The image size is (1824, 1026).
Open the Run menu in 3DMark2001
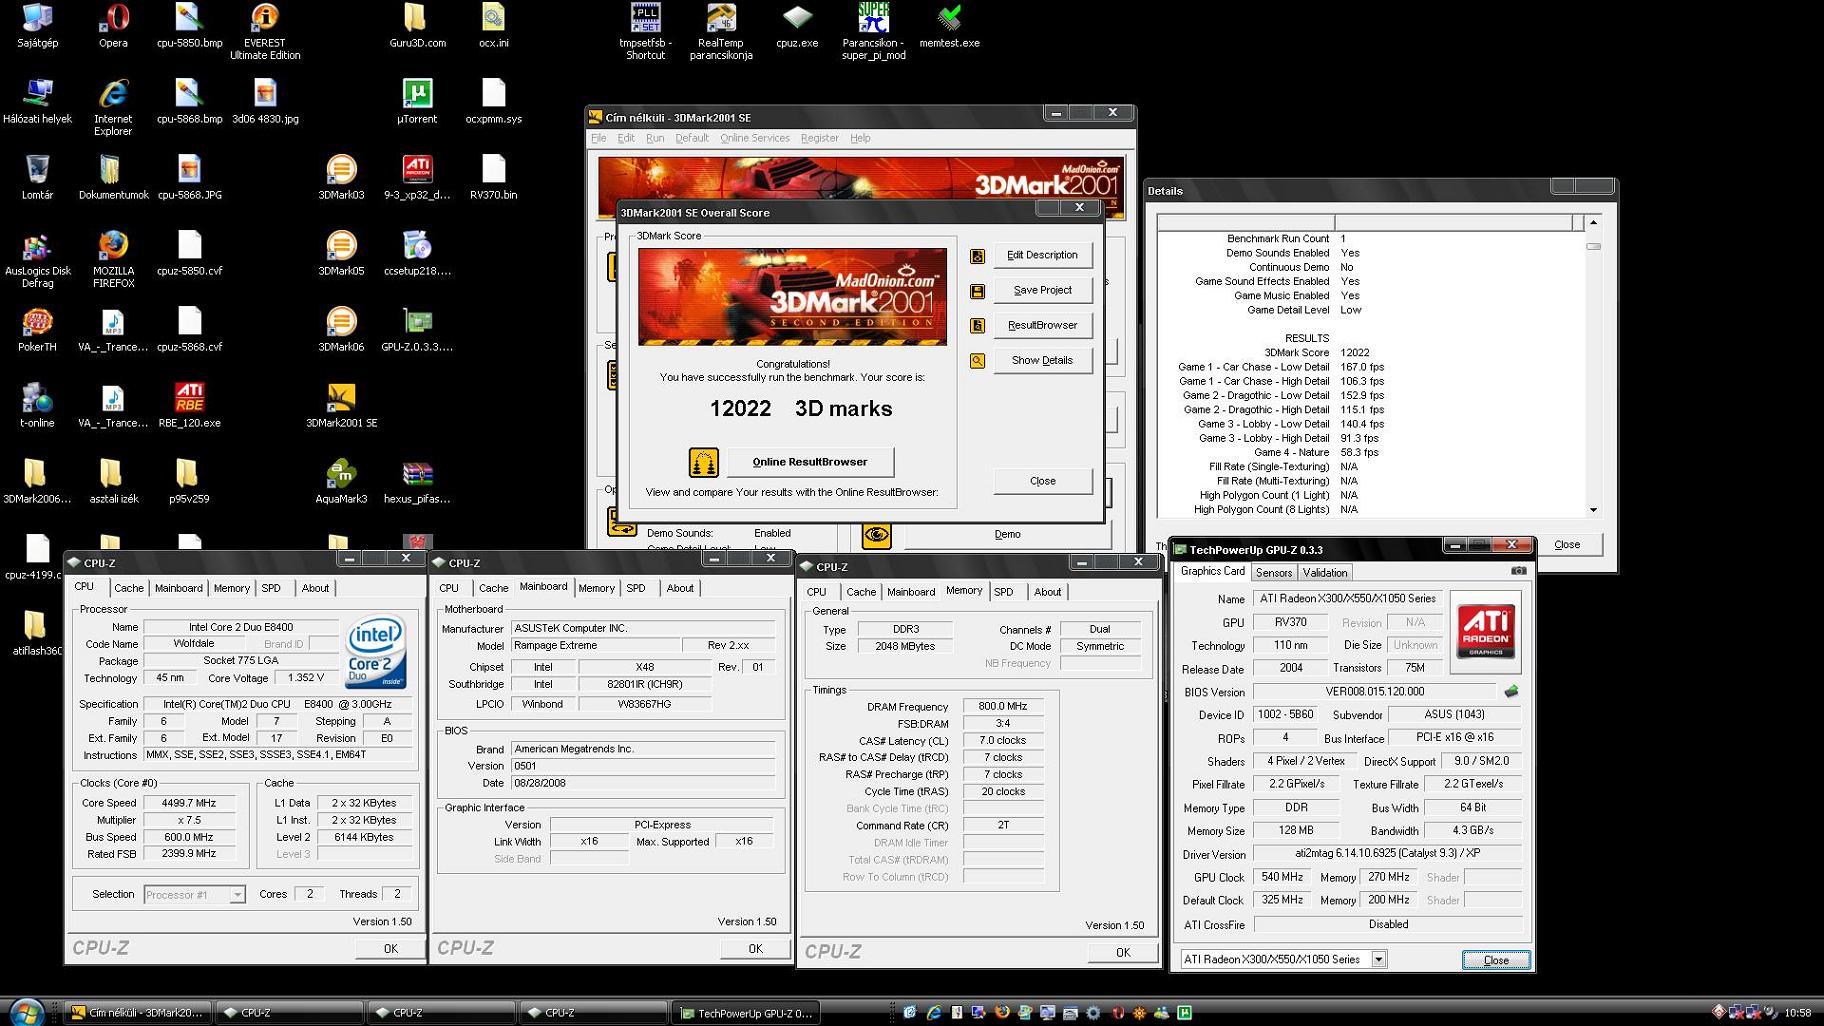click(x=655, y=138)
